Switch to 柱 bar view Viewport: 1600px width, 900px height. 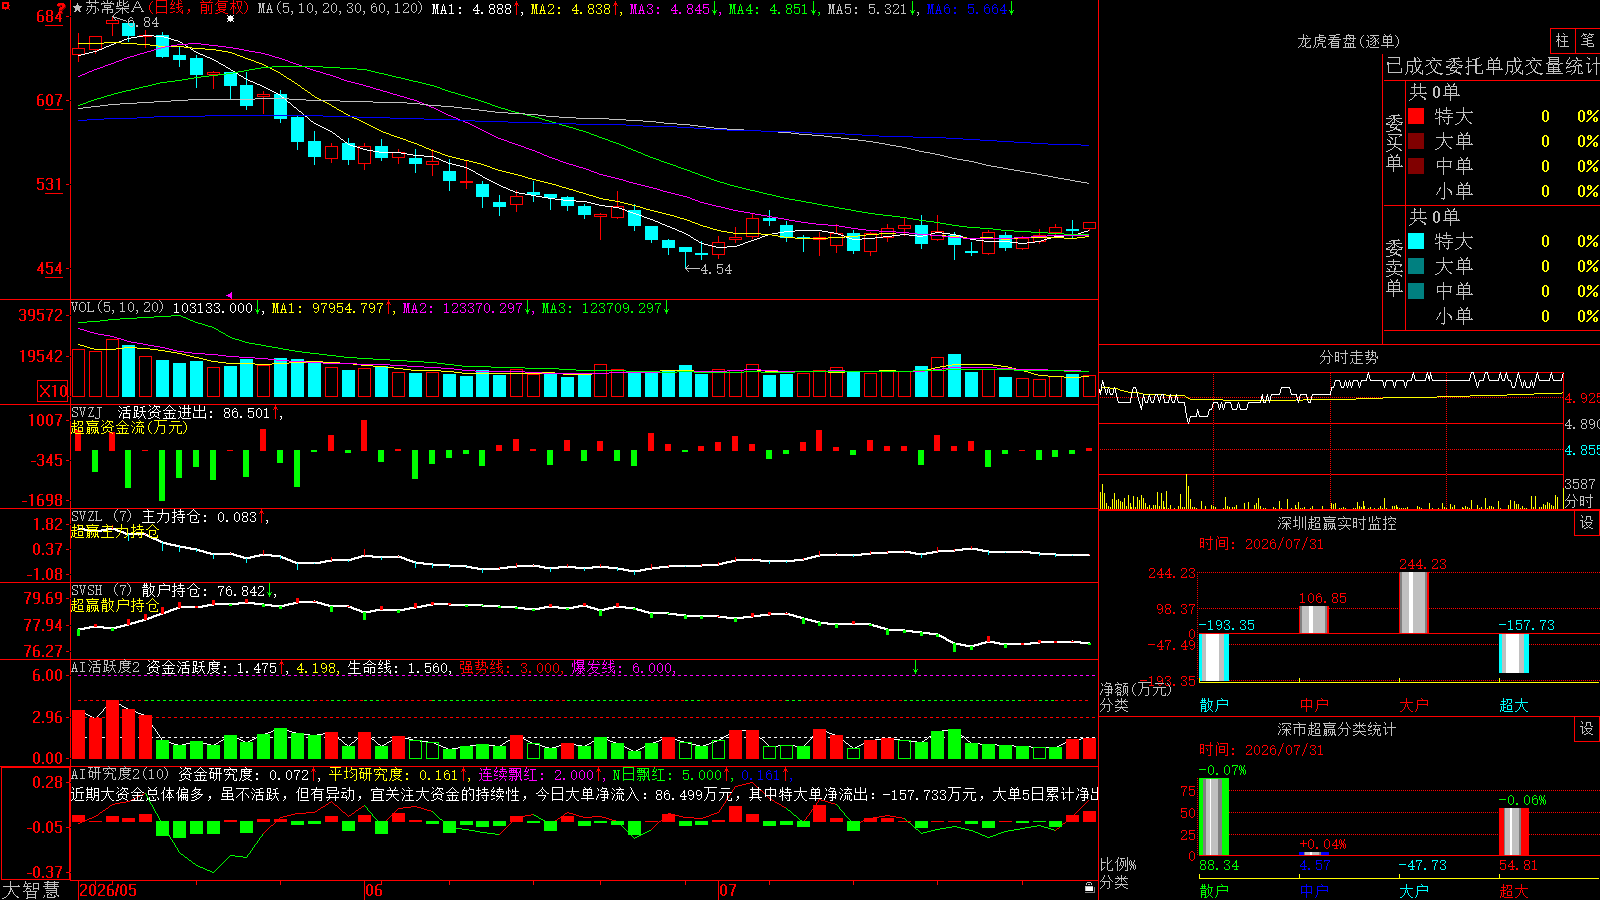(x=1562, y=40)
